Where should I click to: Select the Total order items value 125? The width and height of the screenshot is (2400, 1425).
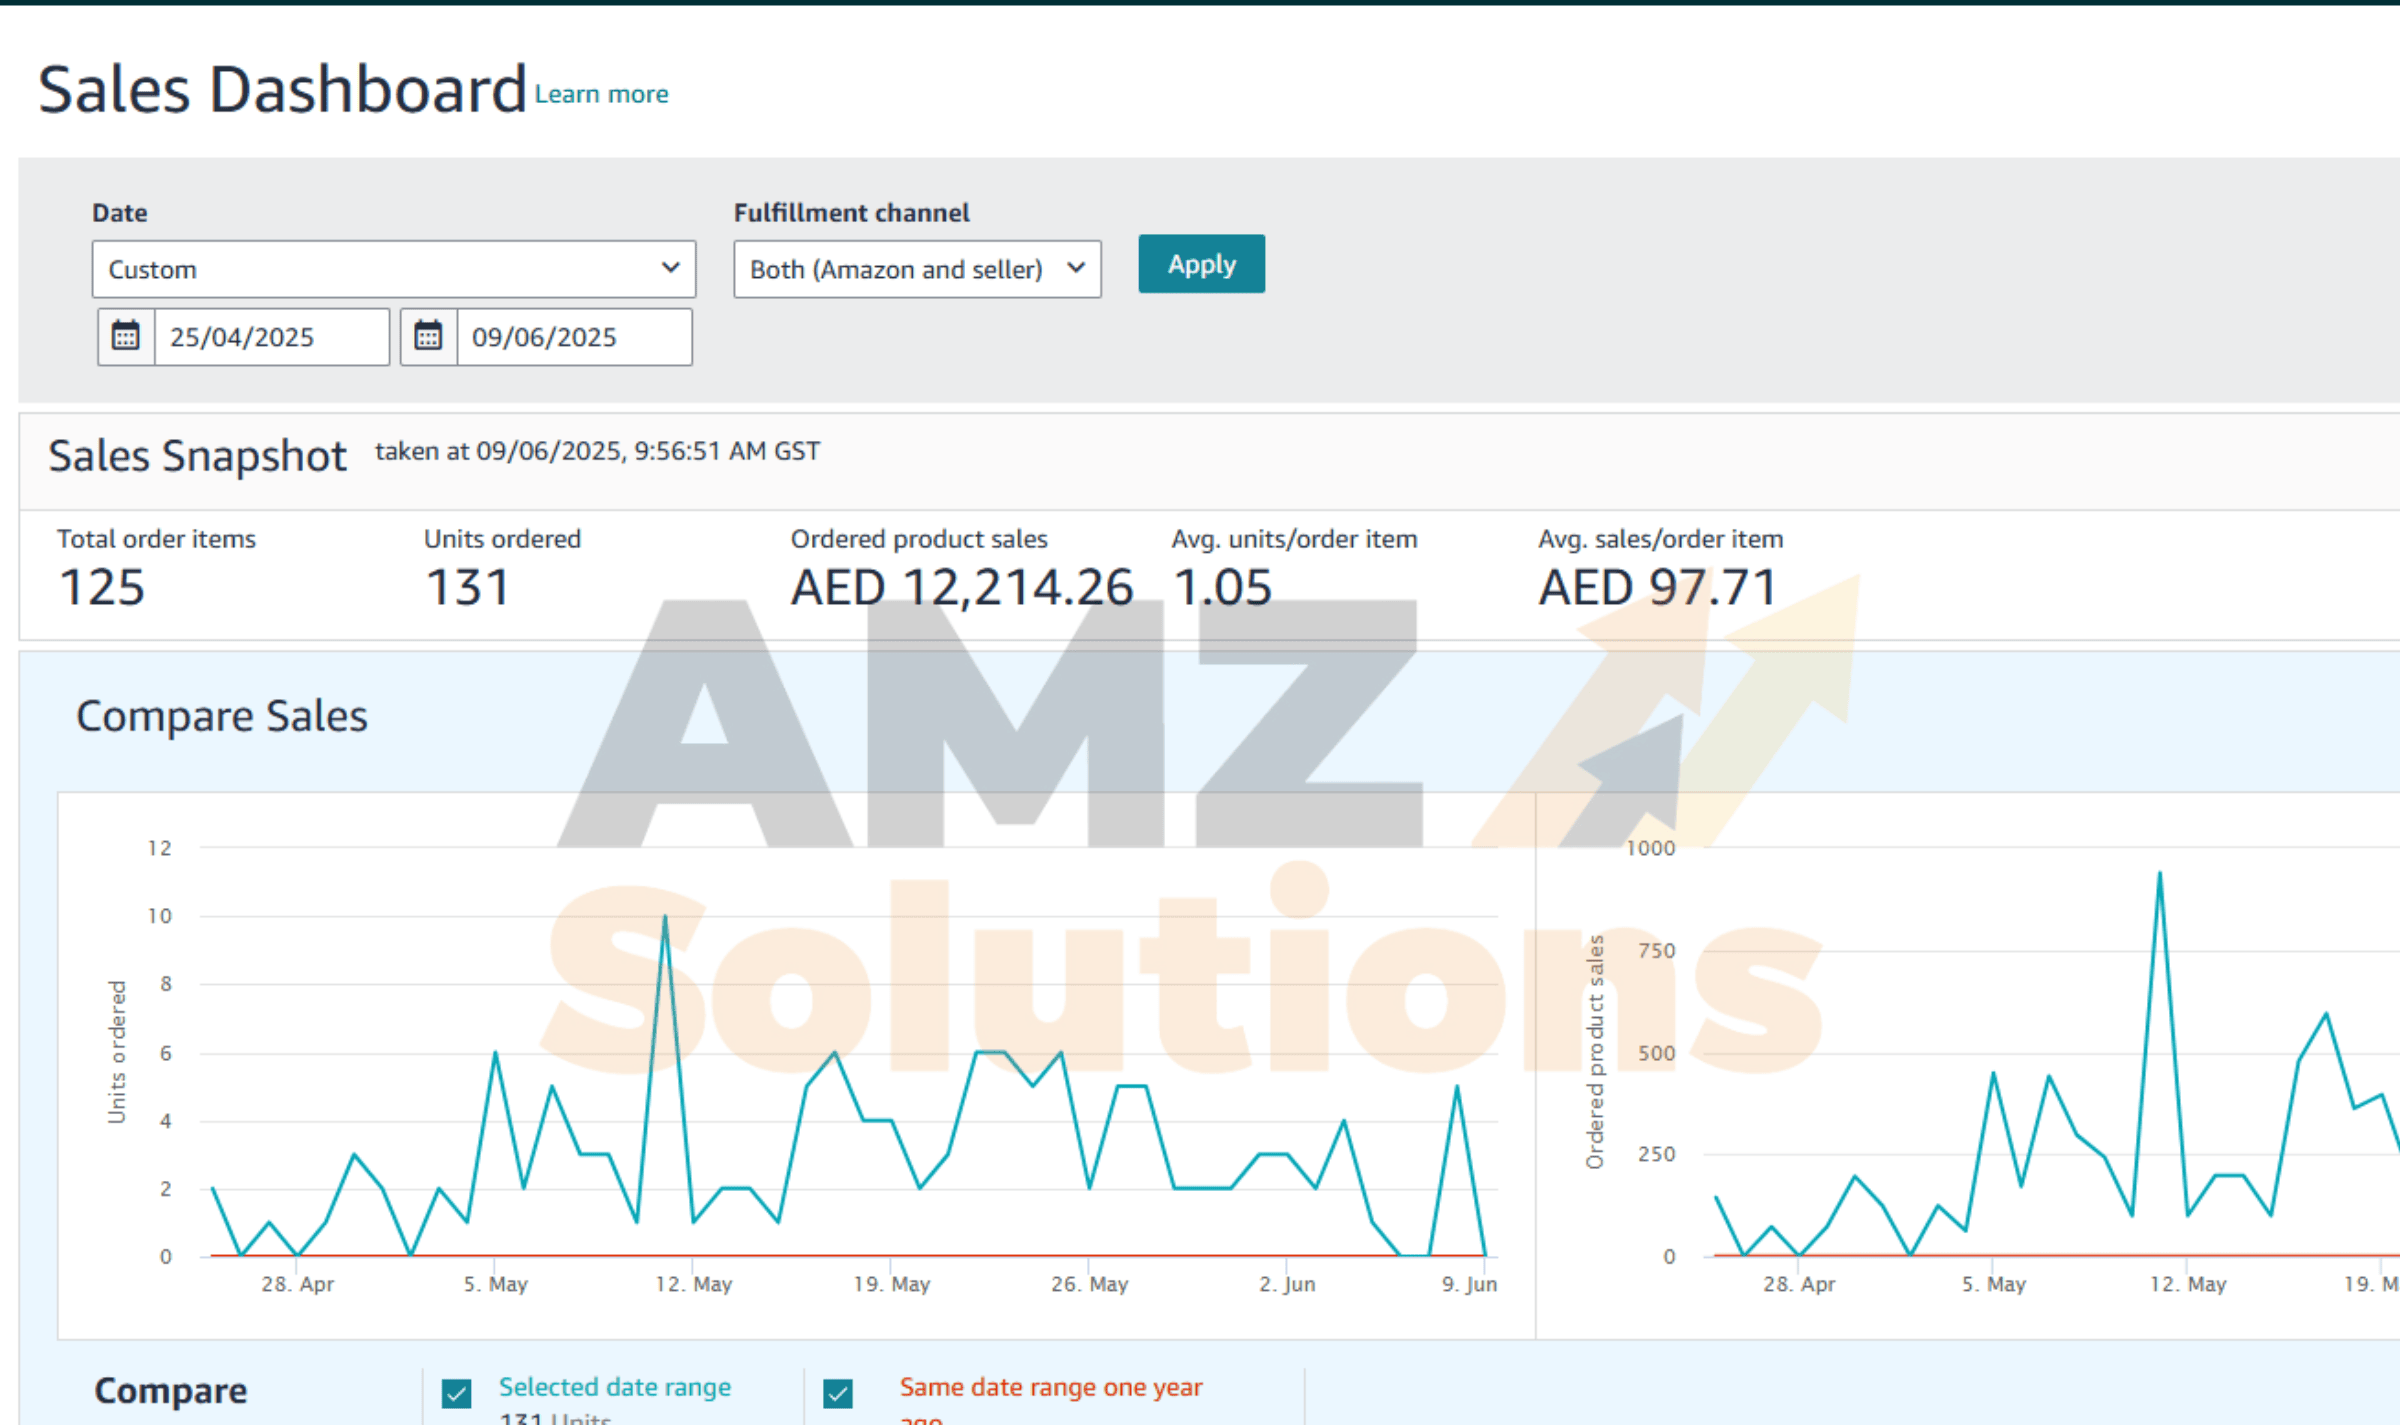pos(102,587)
